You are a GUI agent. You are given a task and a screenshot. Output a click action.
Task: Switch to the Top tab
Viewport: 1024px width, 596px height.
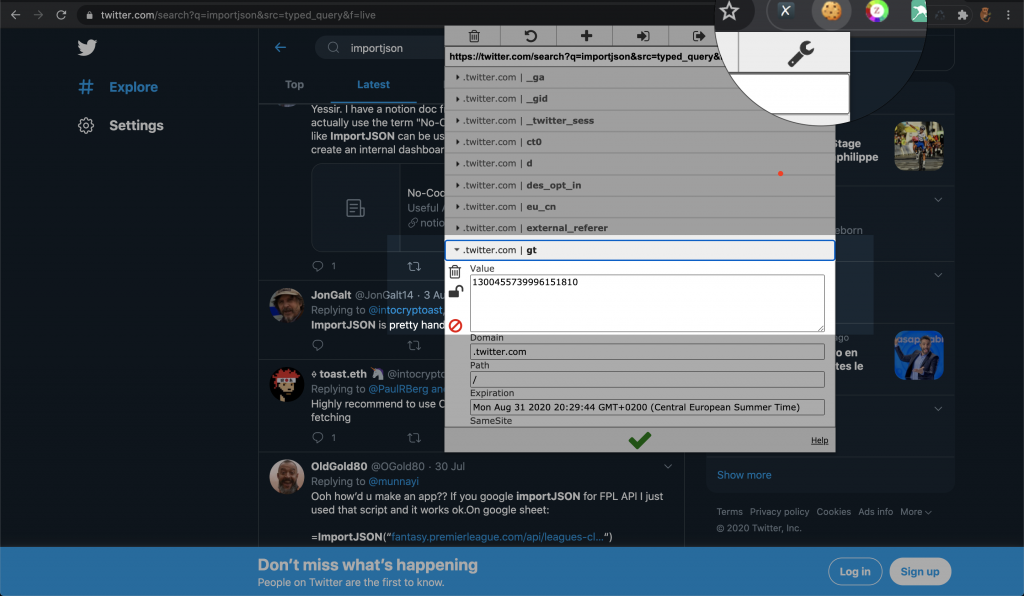pos(295,84)
